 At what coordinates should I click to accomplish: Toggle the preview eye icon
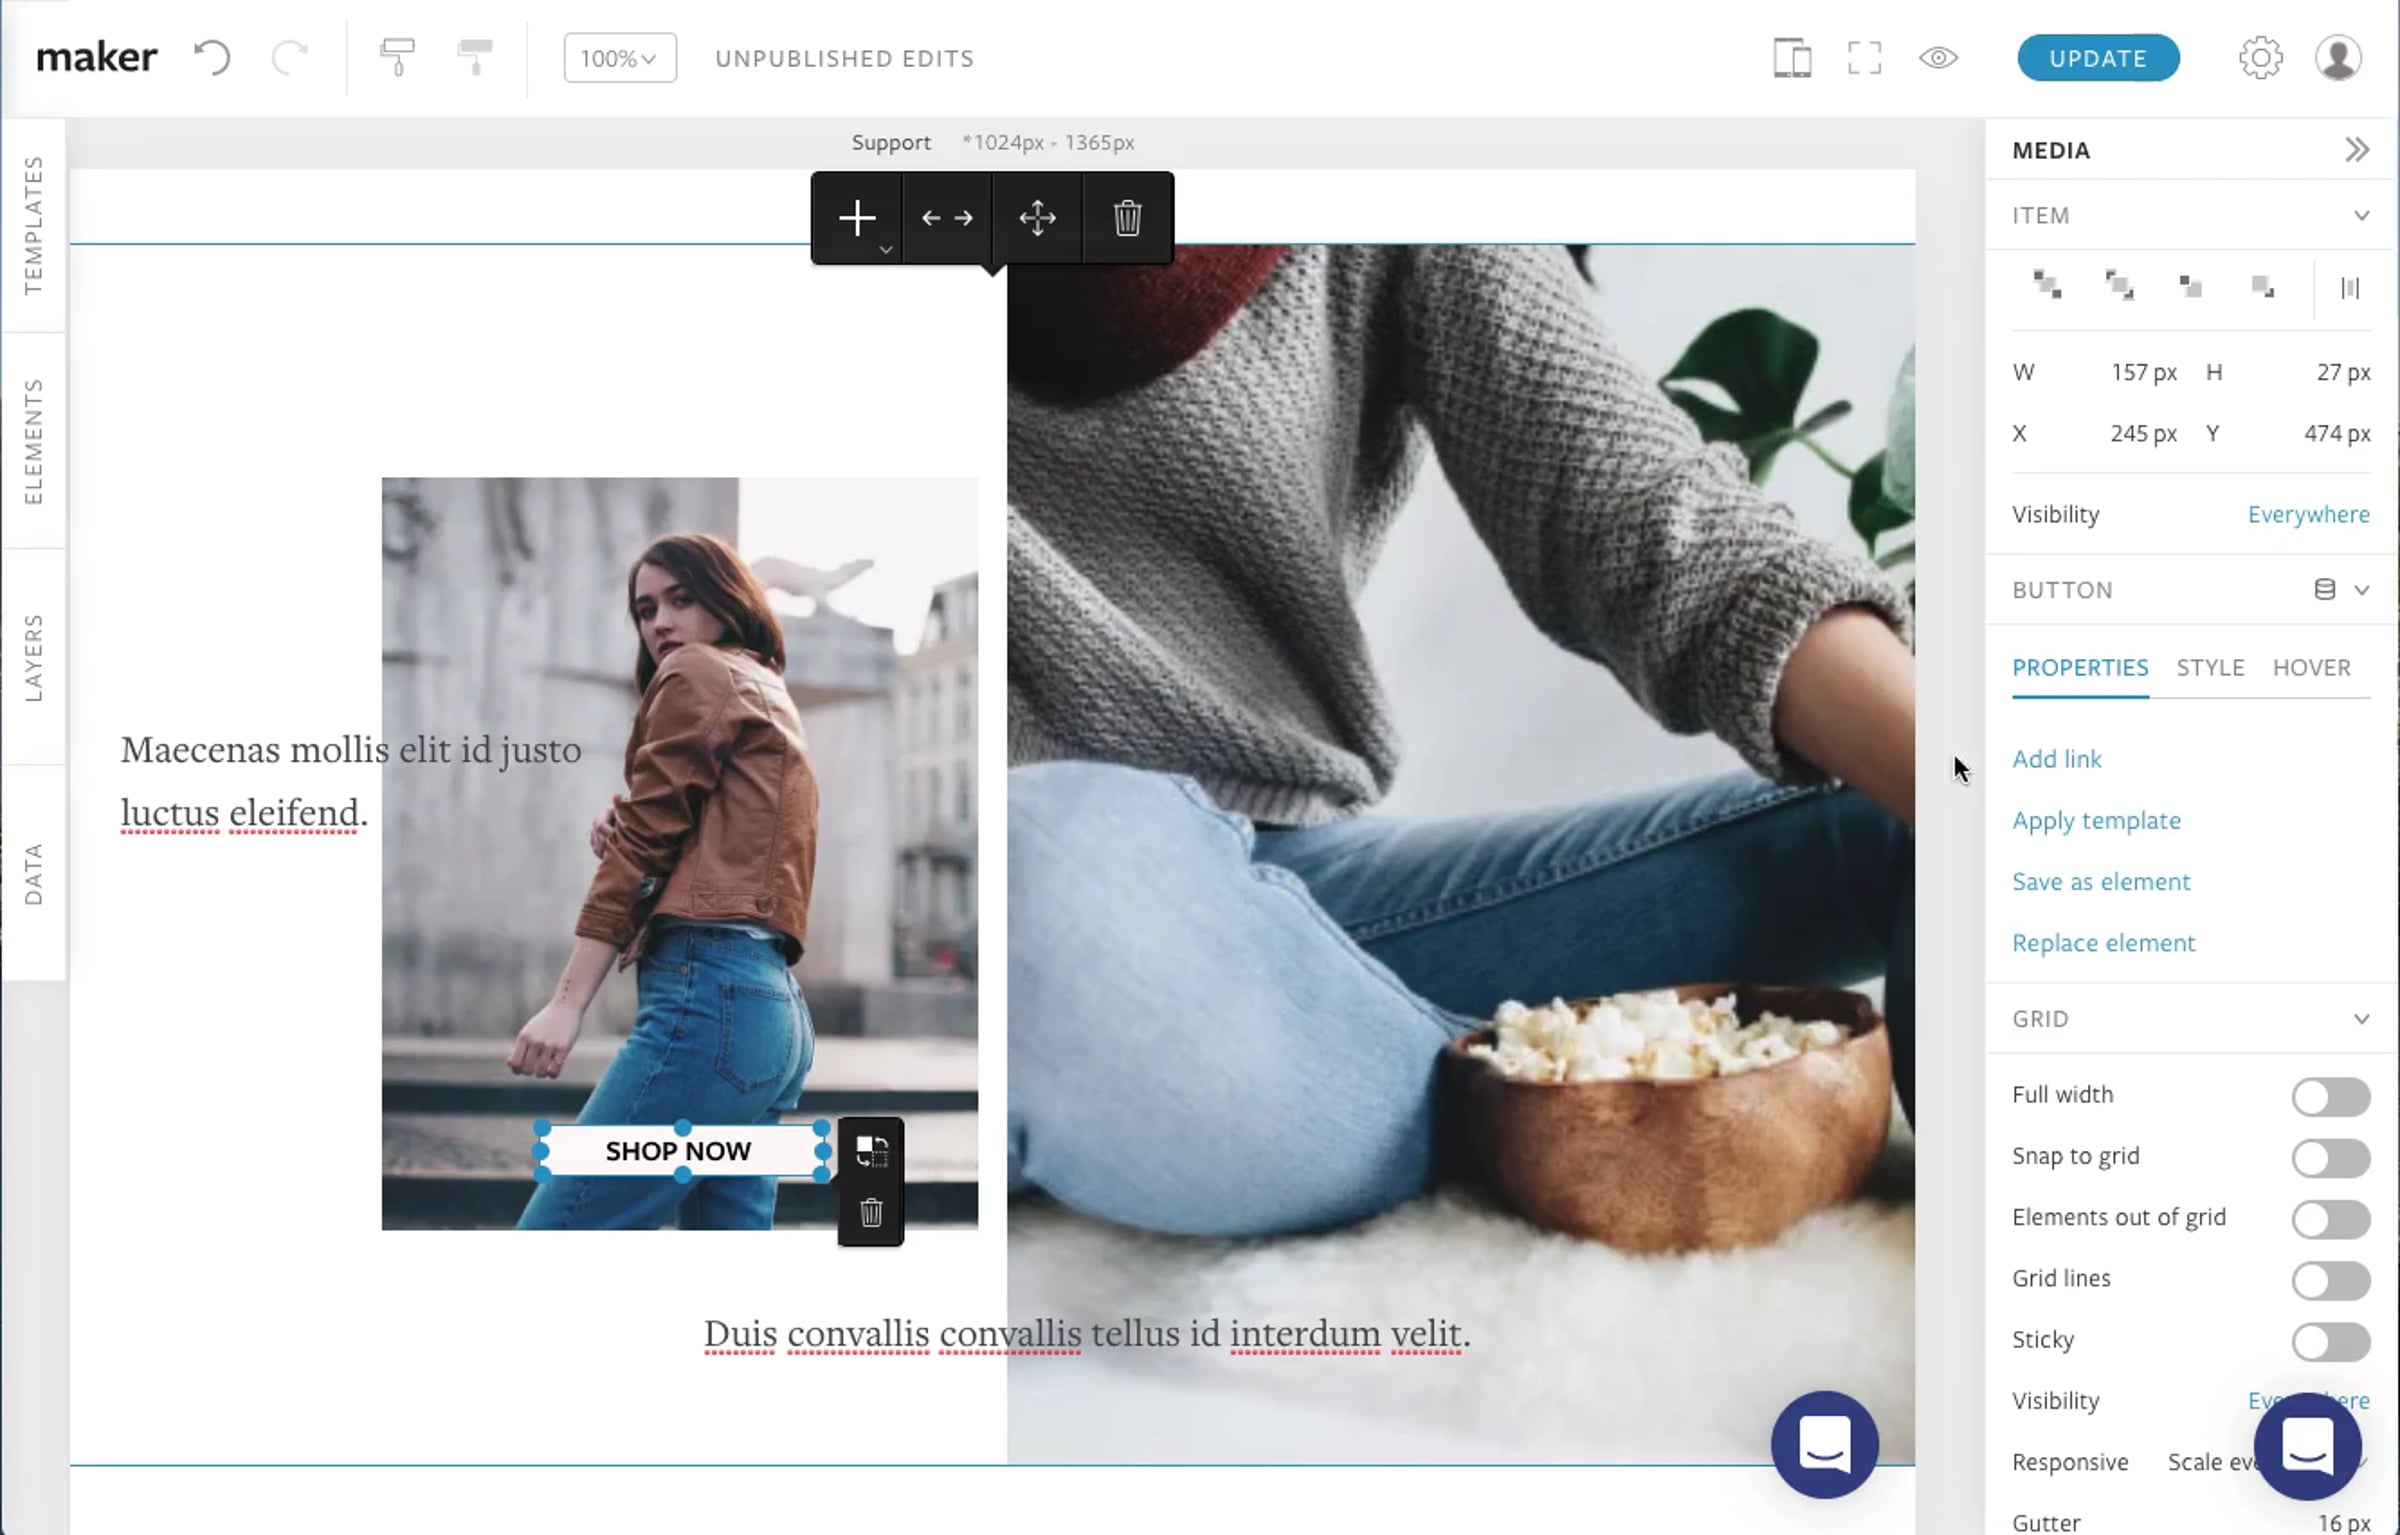click(1938, 58)
